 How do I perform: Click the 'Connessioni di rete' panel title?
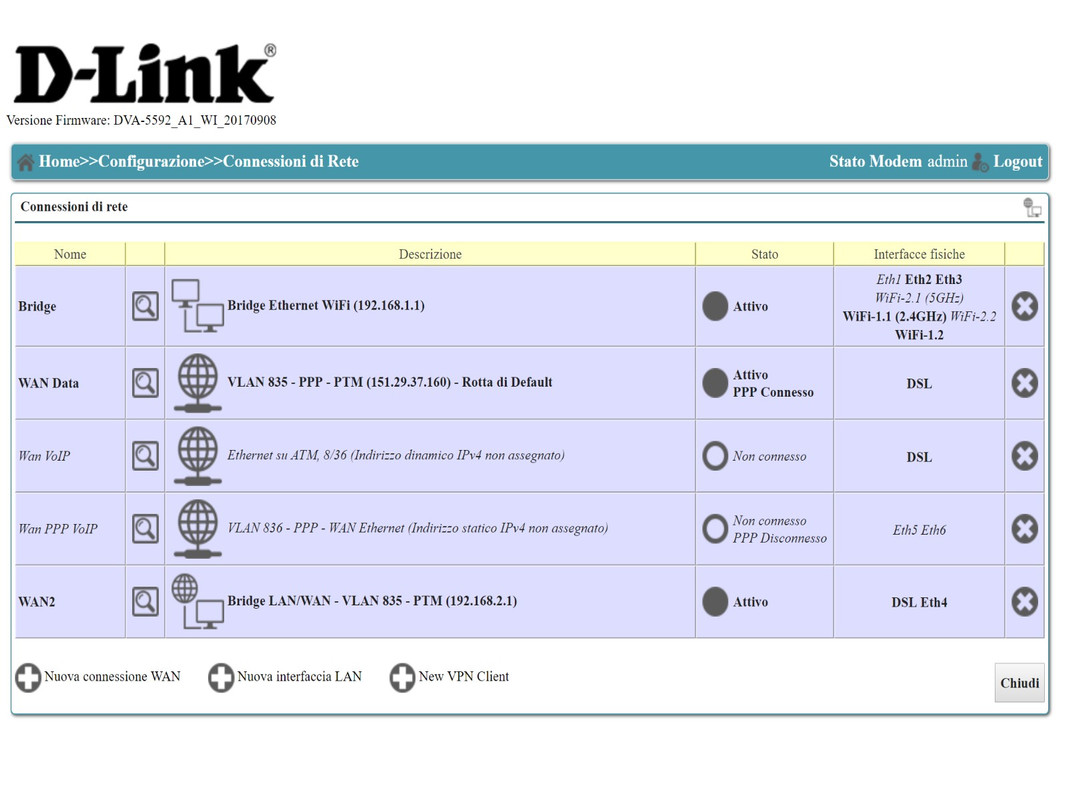(74, 206)
